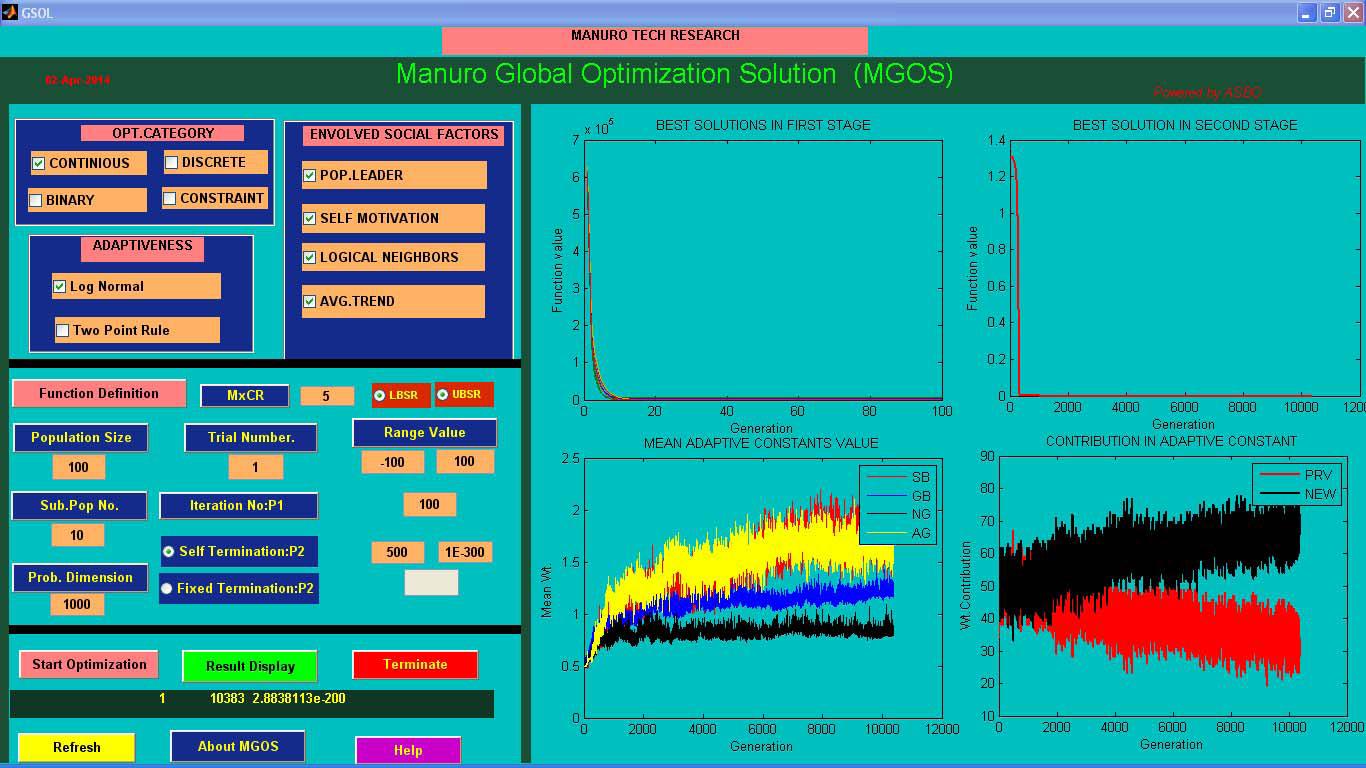Click the upper range field next to -100
1366x768 pixels.
465,461
